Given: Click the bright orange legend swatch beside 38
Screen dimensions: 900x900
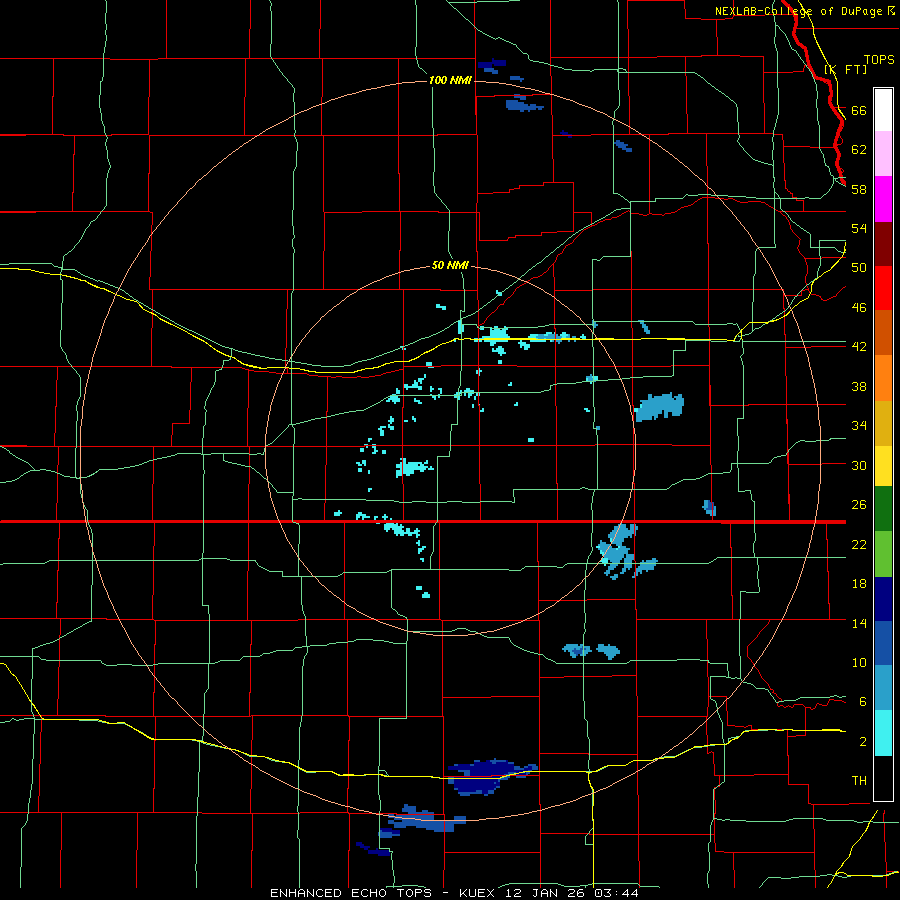Looking at the screenshot, I should pos(883,378).
